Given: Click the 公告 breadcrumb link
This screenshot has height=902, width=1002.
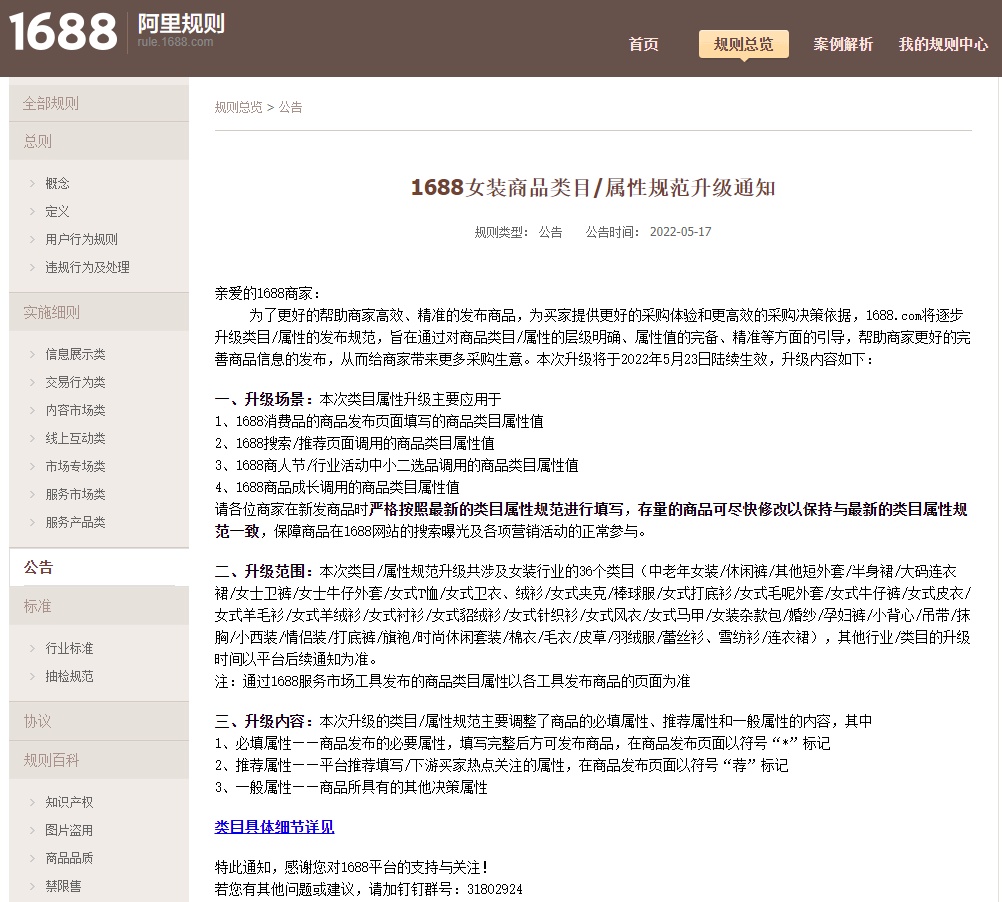Looking at the screenshot, I should click(x=290, y=107).
